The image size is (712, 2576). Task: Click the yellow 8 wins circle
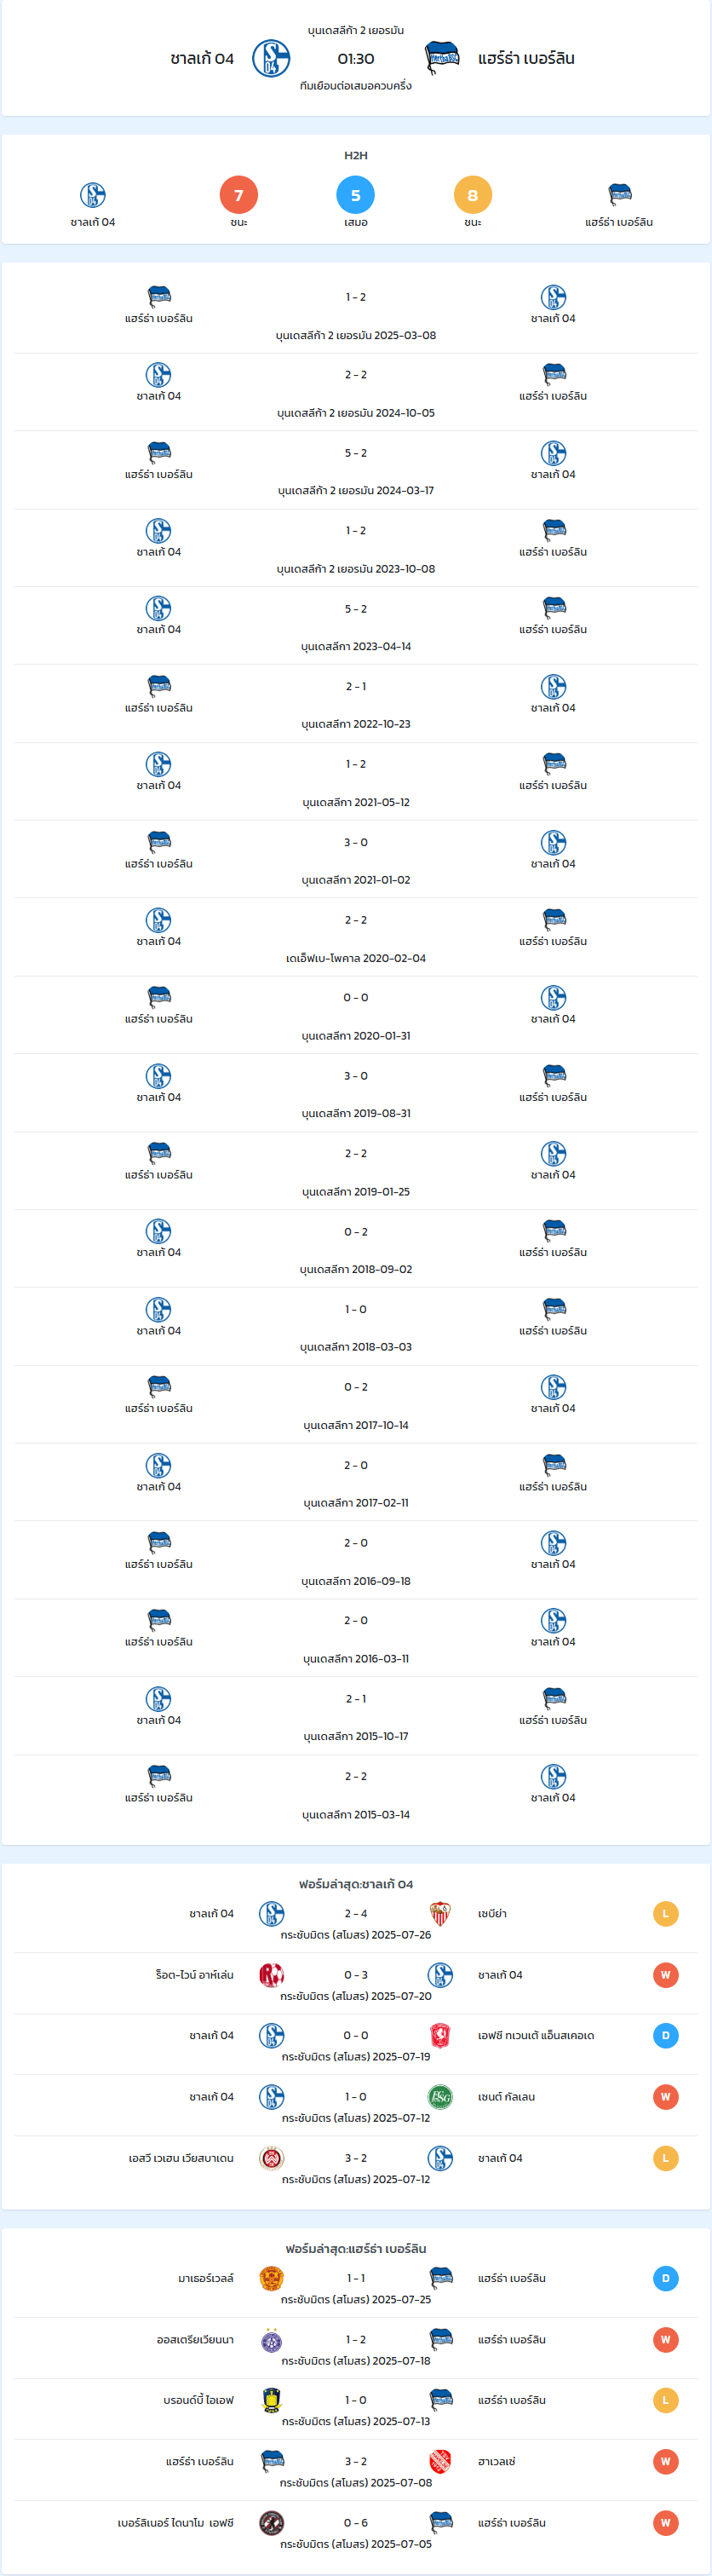point(473,195)
